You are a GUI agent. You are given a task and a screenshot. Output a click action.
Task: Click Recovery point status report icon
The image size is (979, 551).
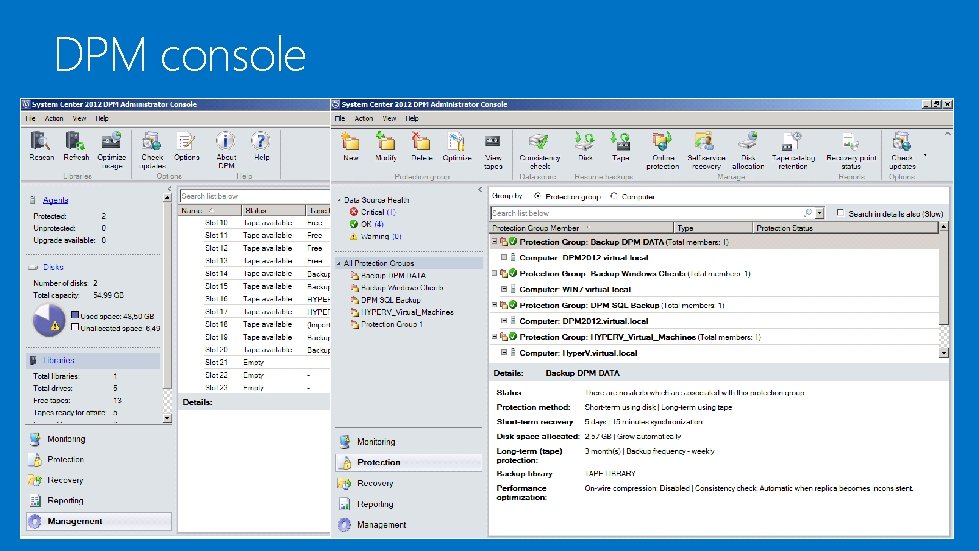[x=850, y=142]
